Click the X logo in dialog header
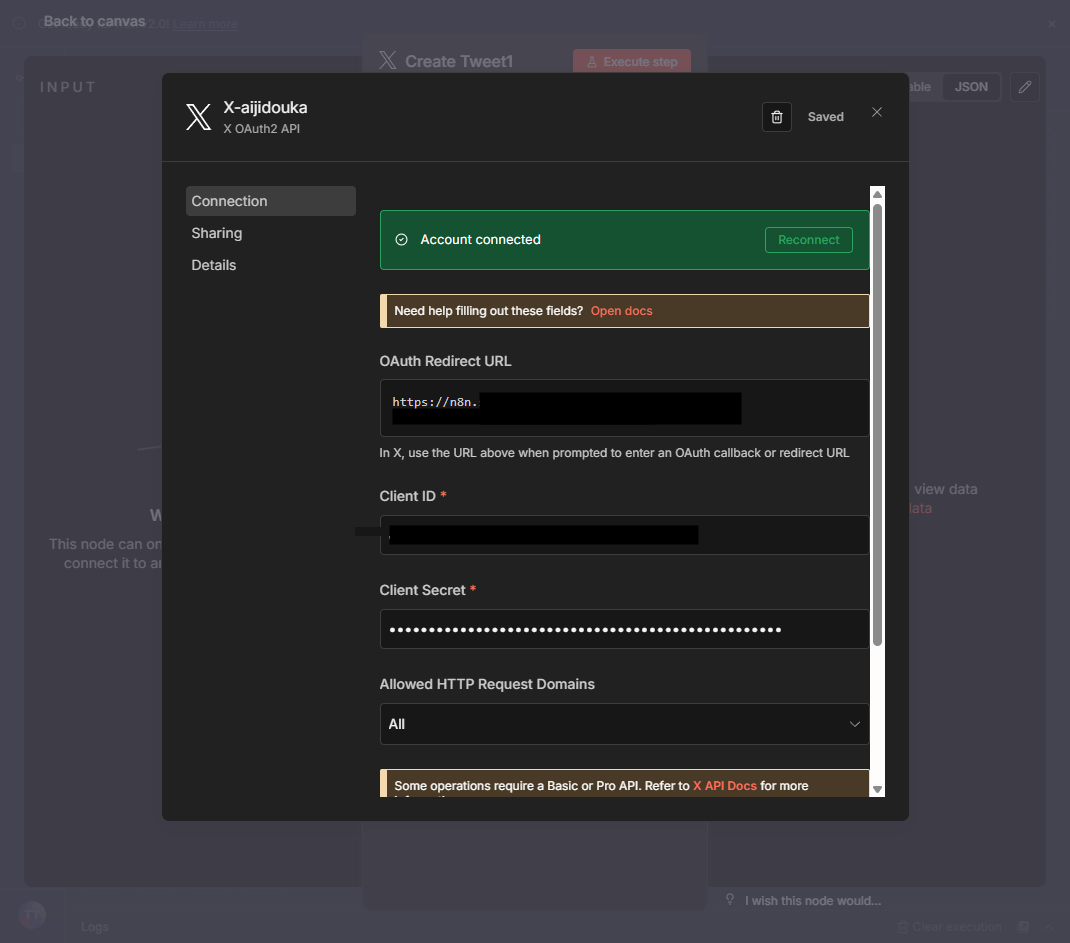The height and width of the screenshot is (943, 1070). [198, 117]
